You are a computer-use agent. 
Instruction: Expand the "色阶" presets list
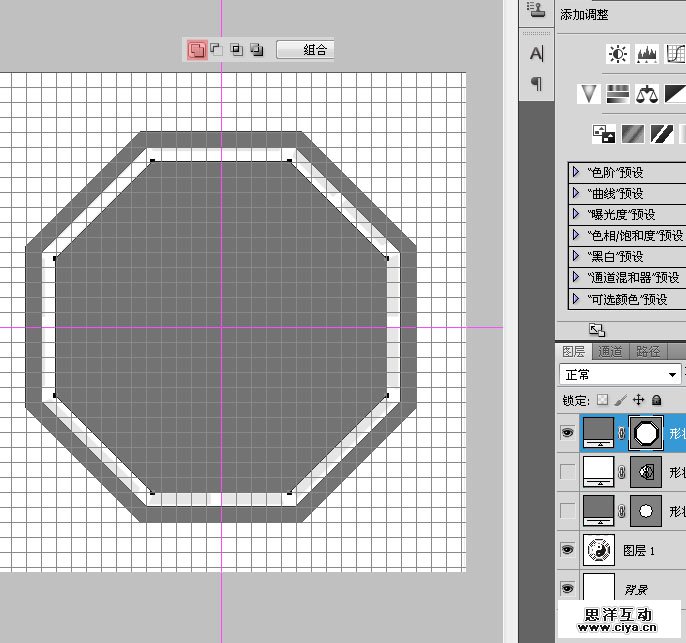576,172
